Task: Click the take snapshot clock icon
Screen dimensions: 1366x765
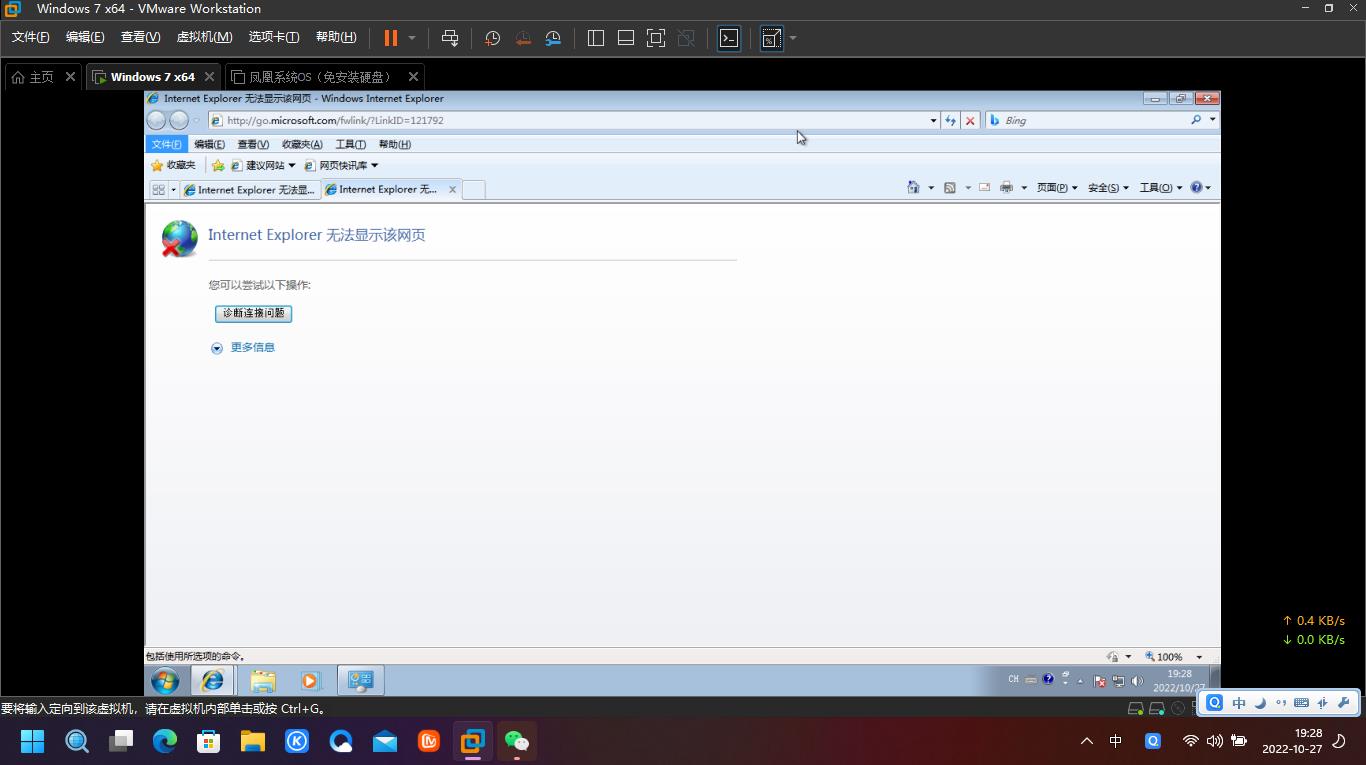Action: click(492, 38)
